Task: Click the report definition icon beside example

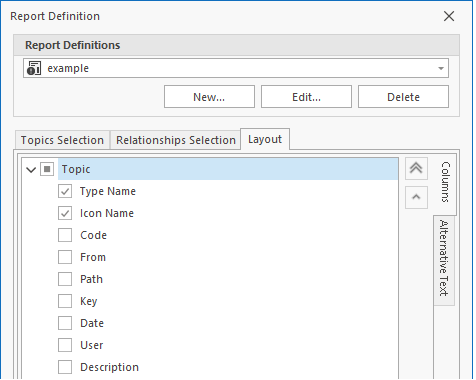Action: click(34, 69)
